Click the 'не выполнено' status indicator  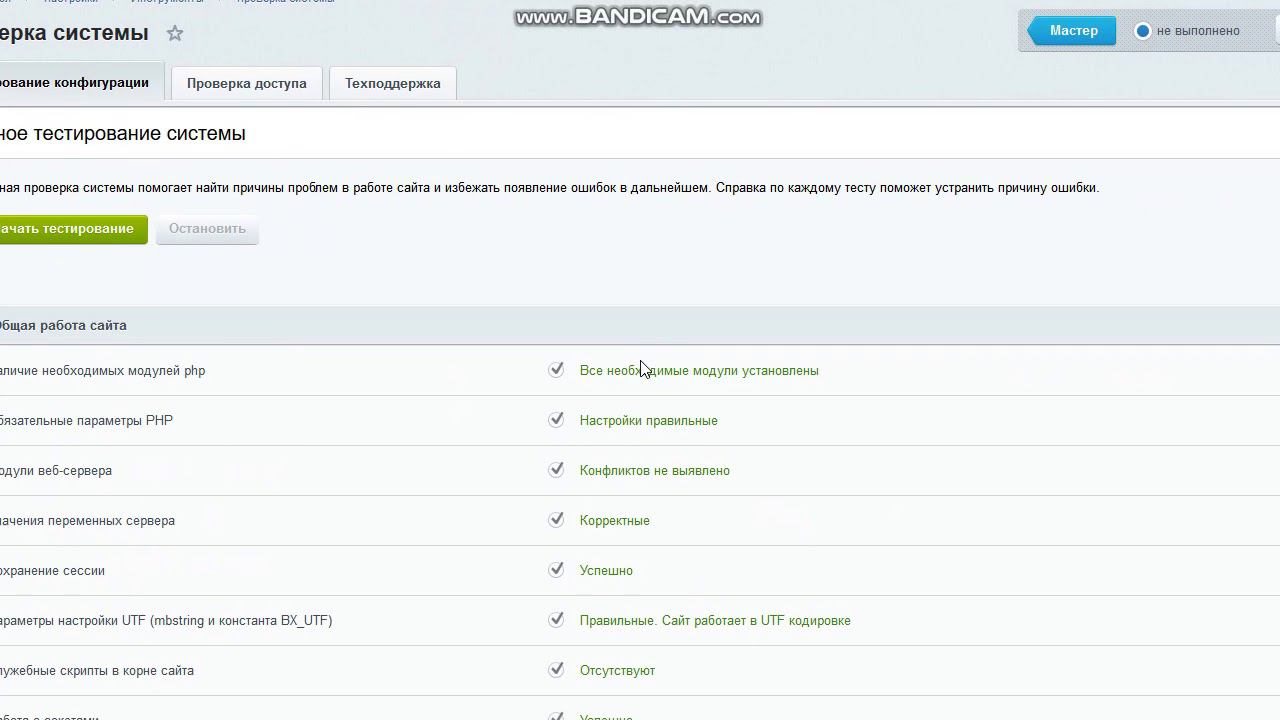point(1187,31)
